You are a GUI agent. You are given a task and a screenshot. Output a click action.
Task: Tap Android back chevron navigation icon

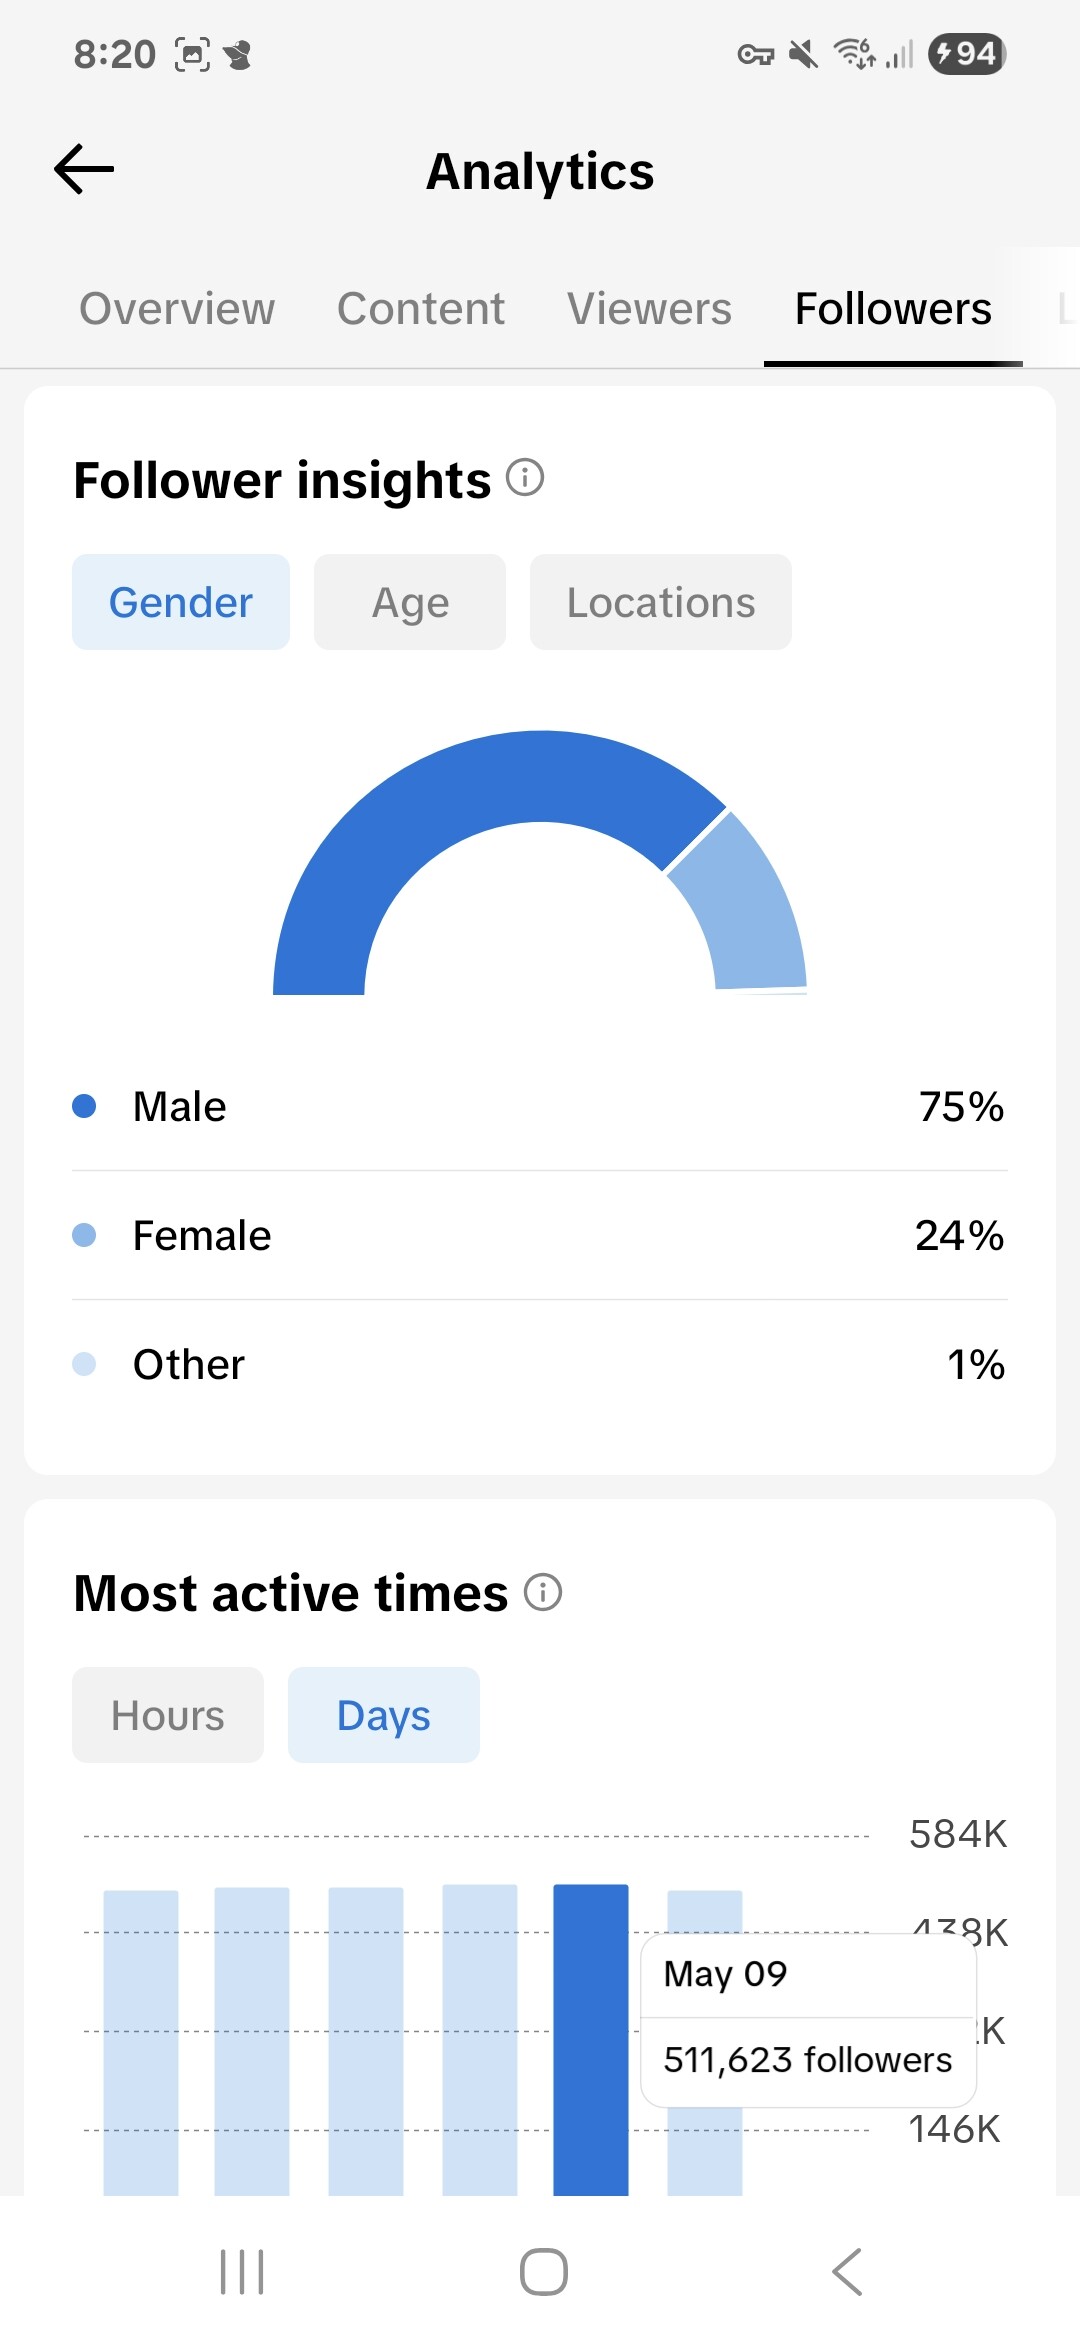pyautogui.click(x=847, y=2272)
